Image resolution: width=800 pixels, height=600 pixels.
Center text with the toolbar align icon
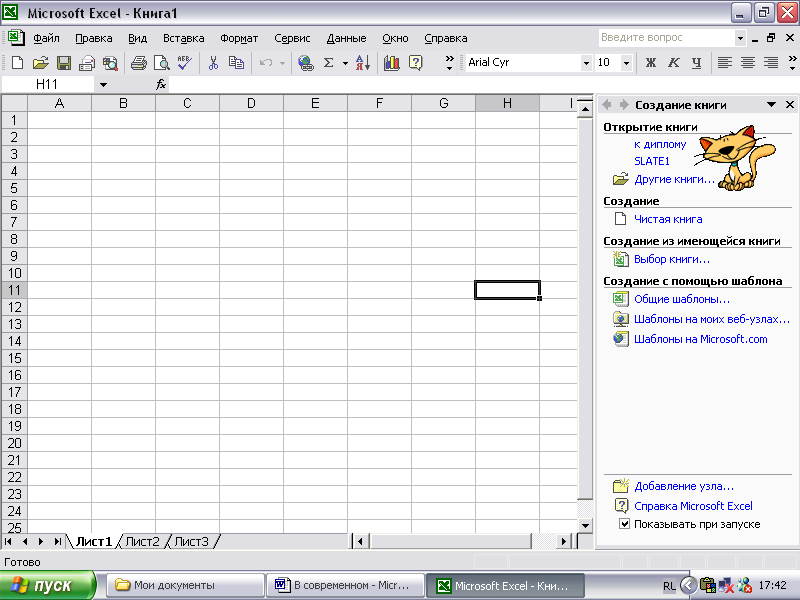coord(748,63)
